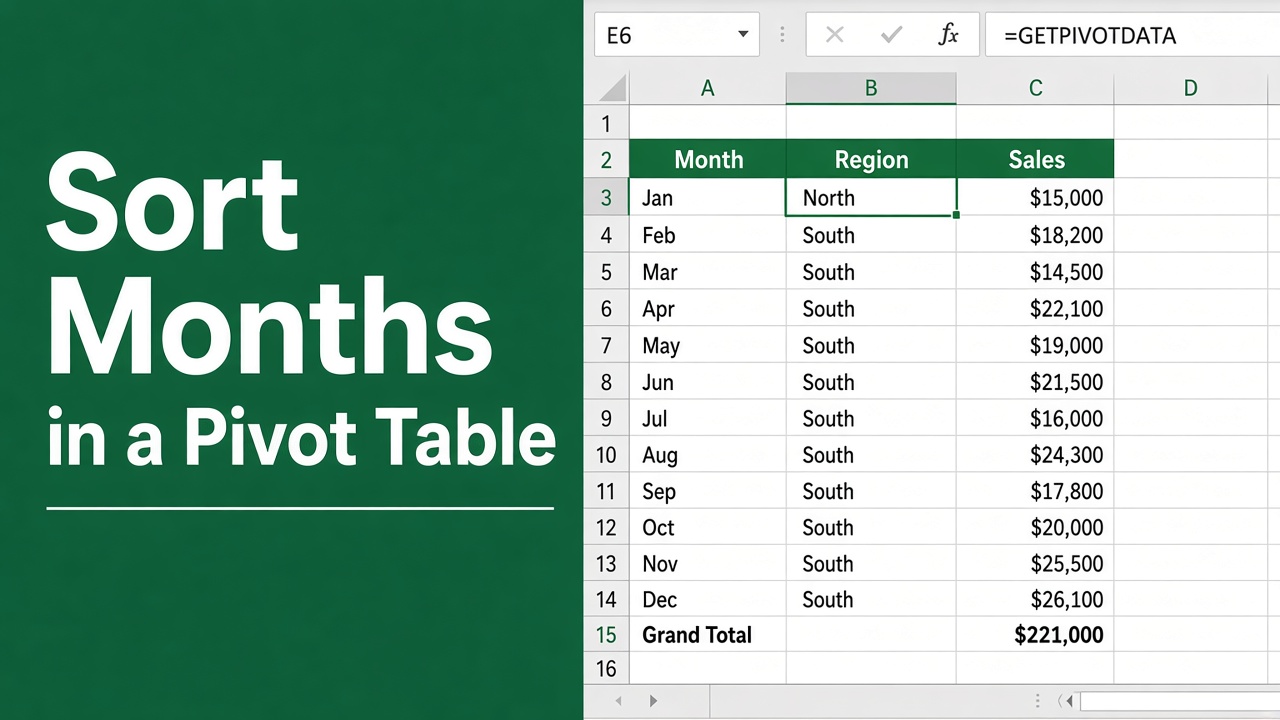Select column A header
This screenshot has height=720, width=1280.
point(707,88)
